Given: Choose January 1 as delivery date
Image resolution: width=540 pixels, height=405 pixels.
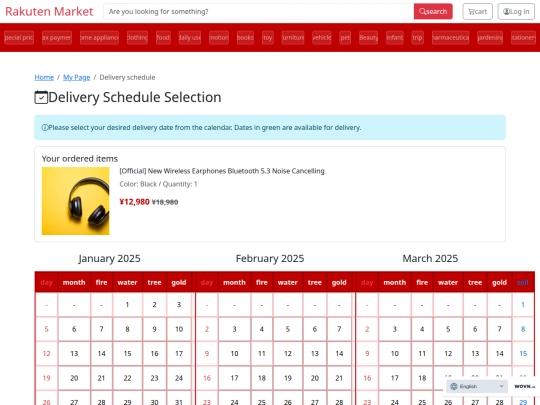Looking at the screenshot, I should tap(127, 305).
